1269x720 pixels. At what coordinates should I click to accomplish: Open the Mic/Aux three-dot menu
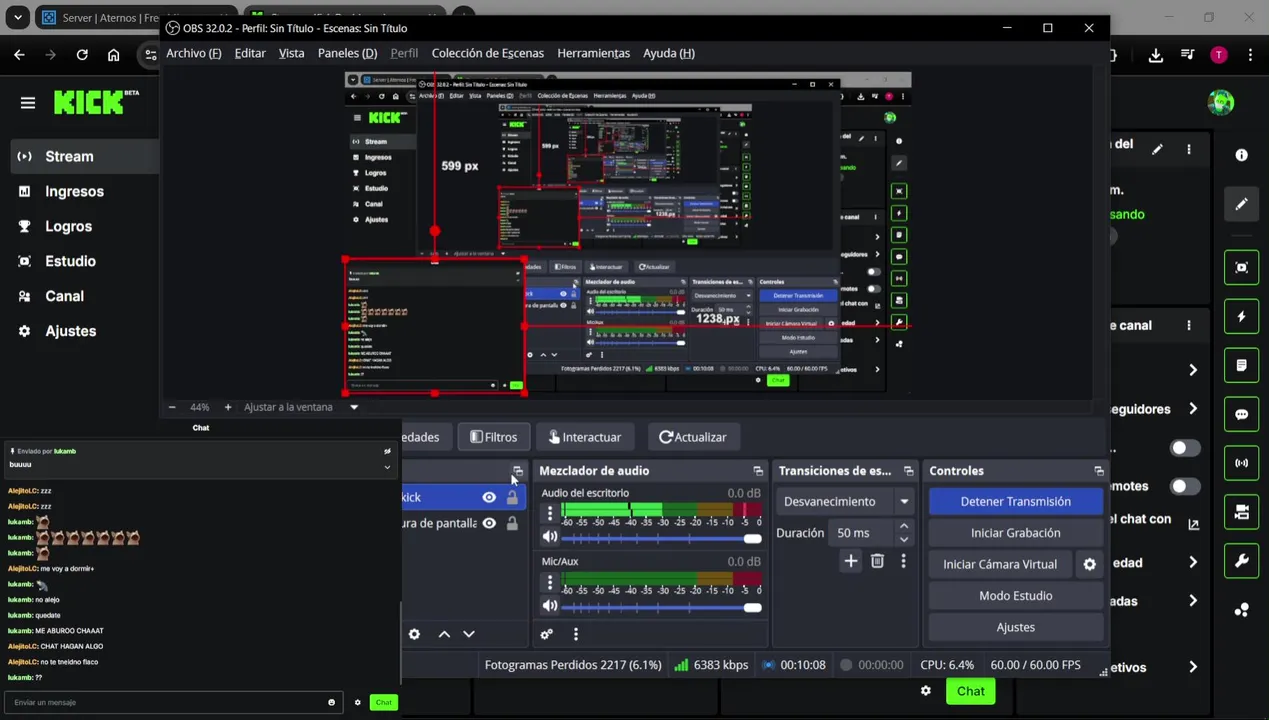549,581
